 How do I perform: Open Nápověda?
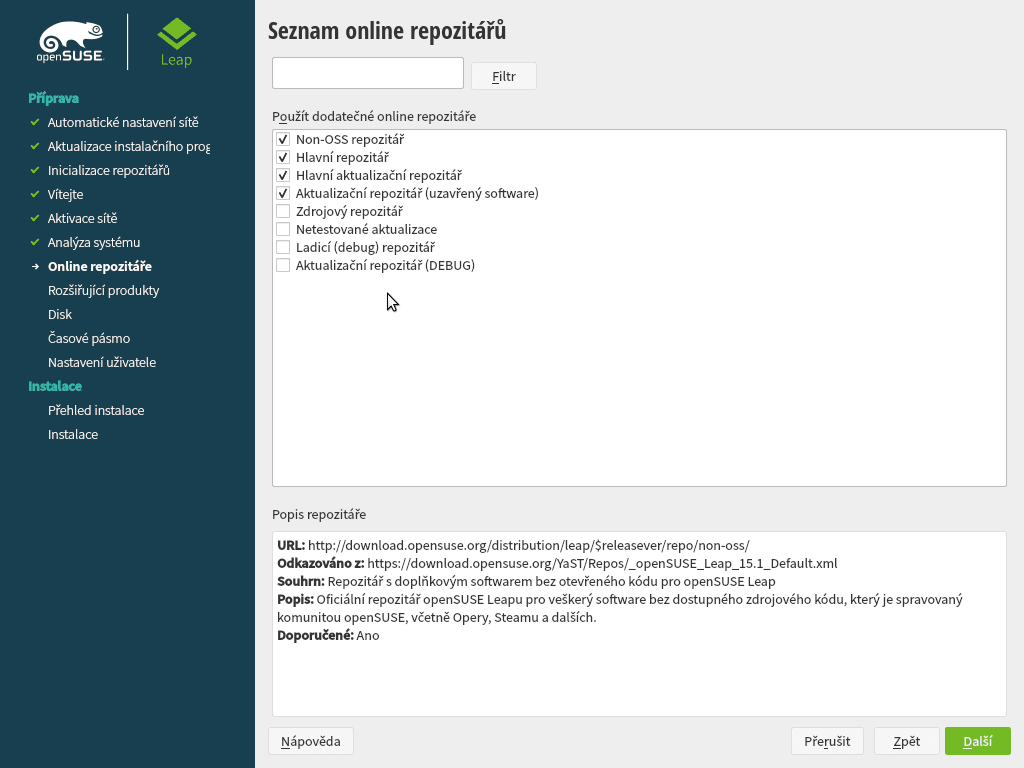(x=310, y=741)
